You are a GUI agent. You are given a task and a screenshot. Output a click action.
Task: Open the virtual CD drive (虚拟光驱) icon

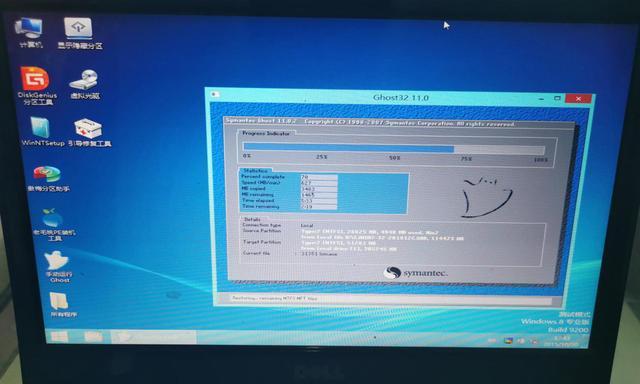click(85, 84)
